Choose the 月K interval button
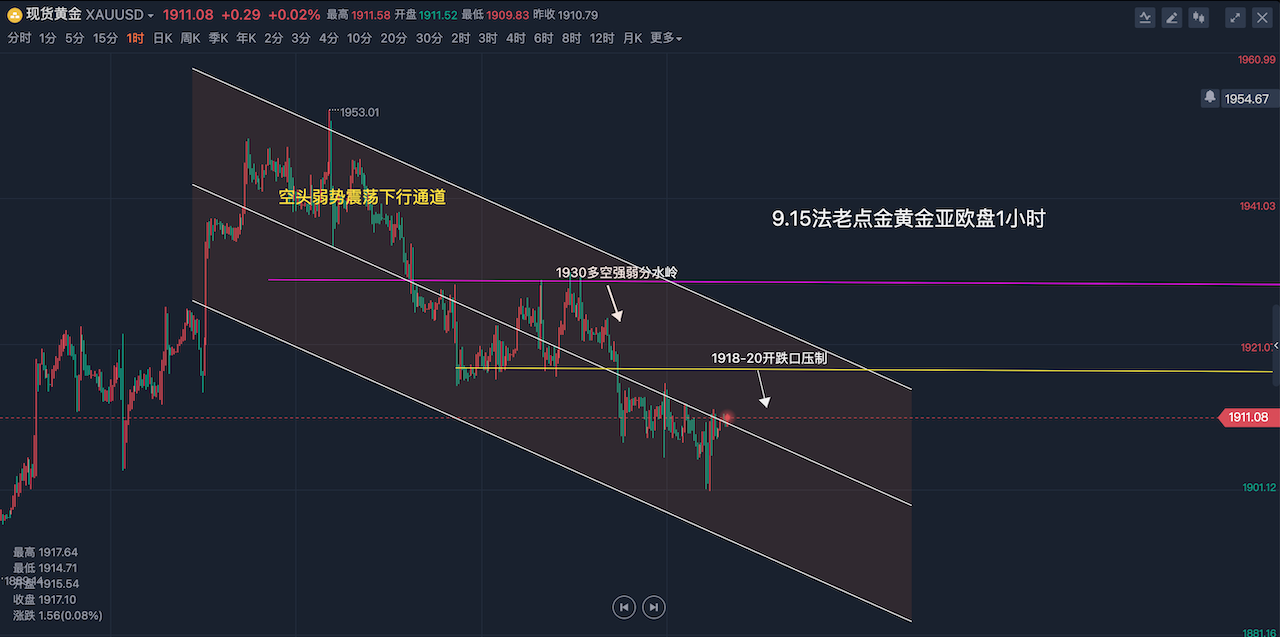The height and width of the screenshot is (637, 1280). [632, 38]
